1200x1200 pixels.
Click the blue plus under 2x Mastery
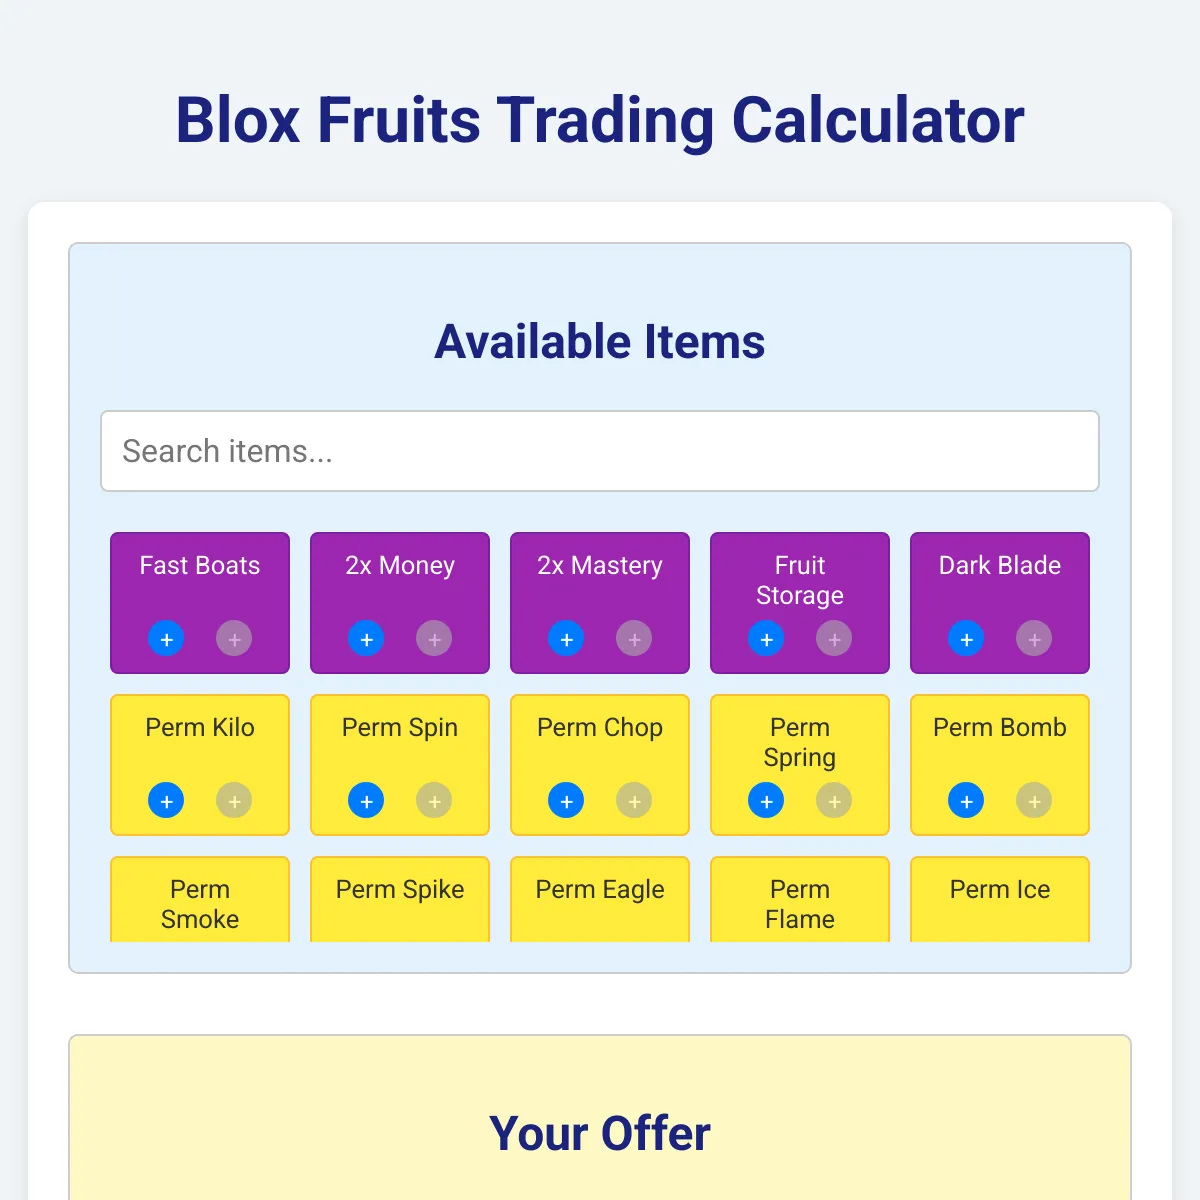pyautogui.click(x=566, y=638)
